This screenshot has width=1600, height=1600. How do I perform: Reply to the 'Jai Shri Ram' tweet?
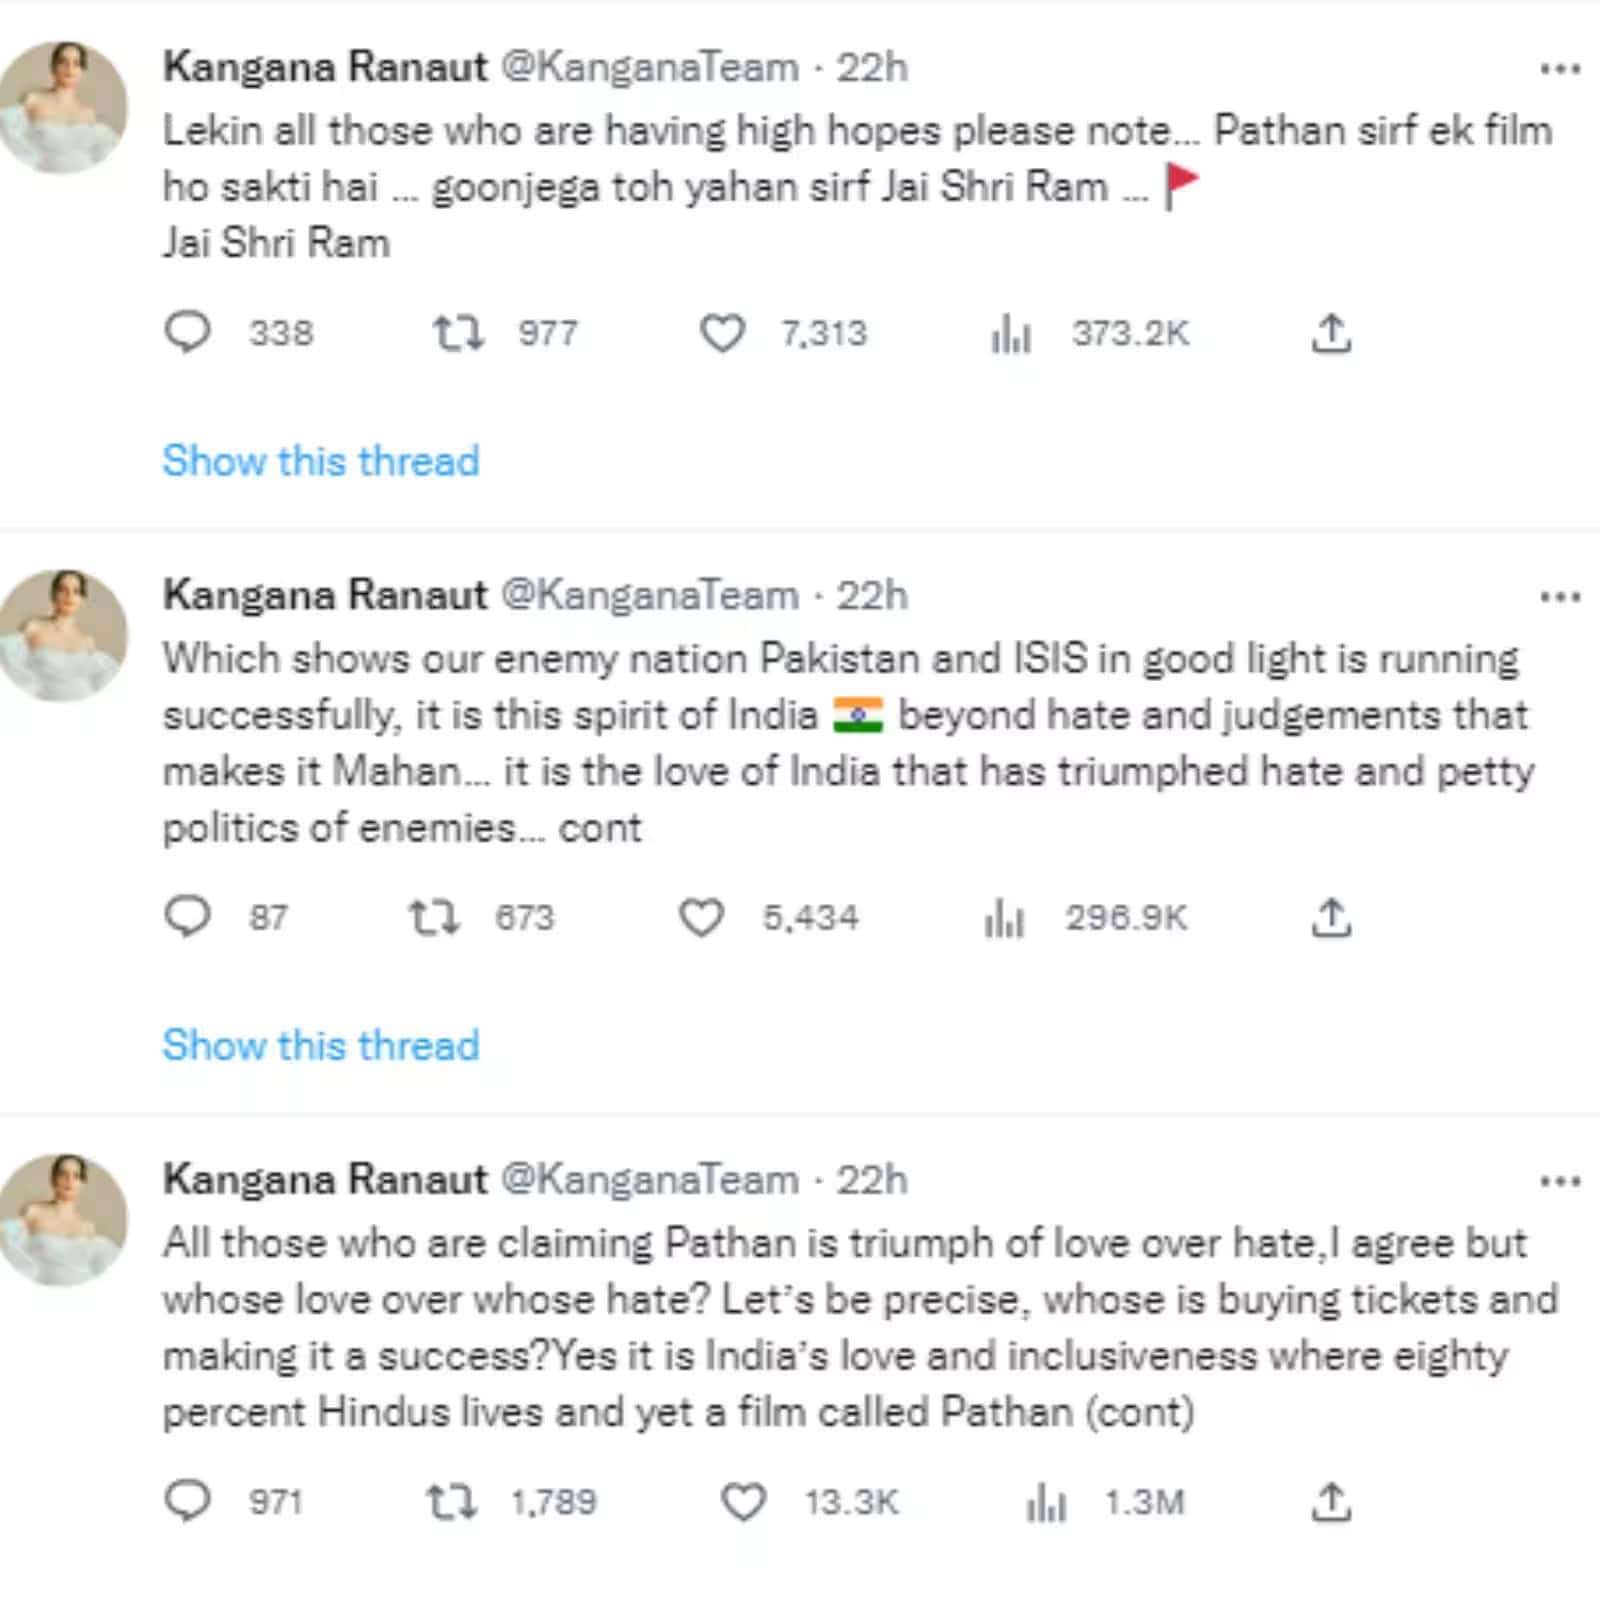pos(187,333)
